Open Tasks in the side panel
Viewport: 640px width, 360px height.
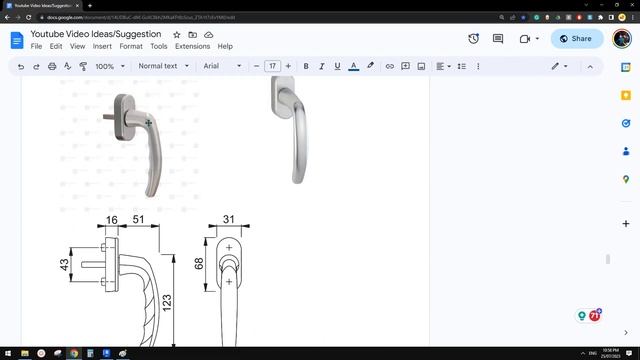626,123
